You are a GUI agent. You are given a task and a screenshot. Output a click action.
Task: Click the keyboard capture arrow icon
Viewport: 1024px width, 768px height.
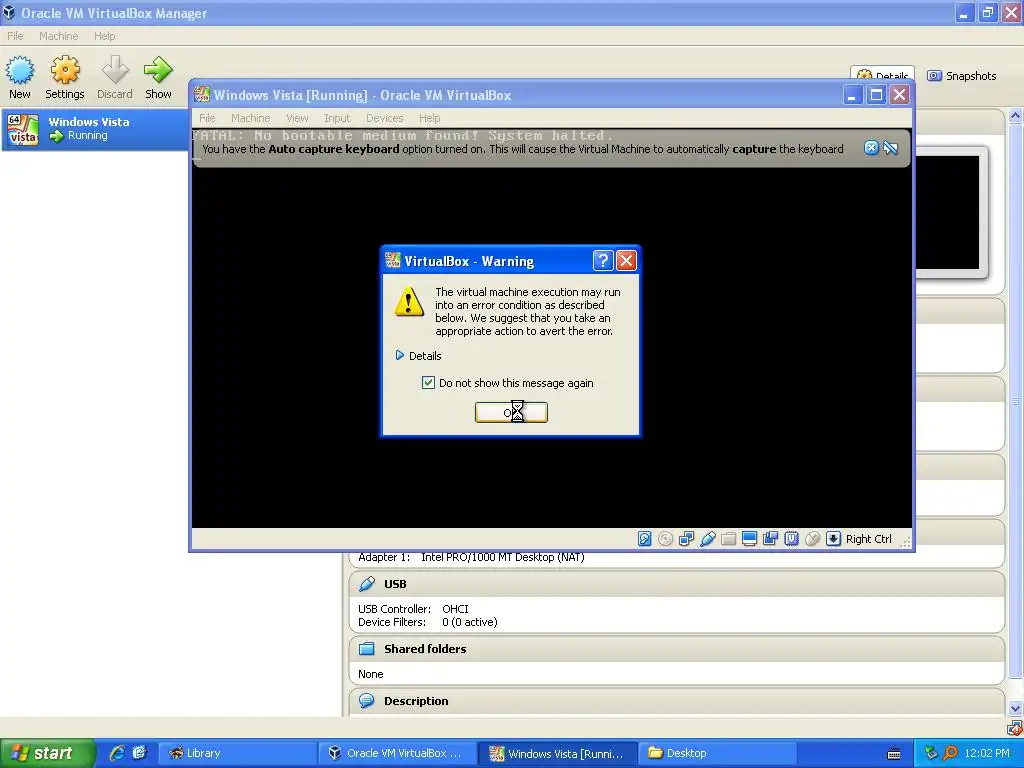(833, 539)
